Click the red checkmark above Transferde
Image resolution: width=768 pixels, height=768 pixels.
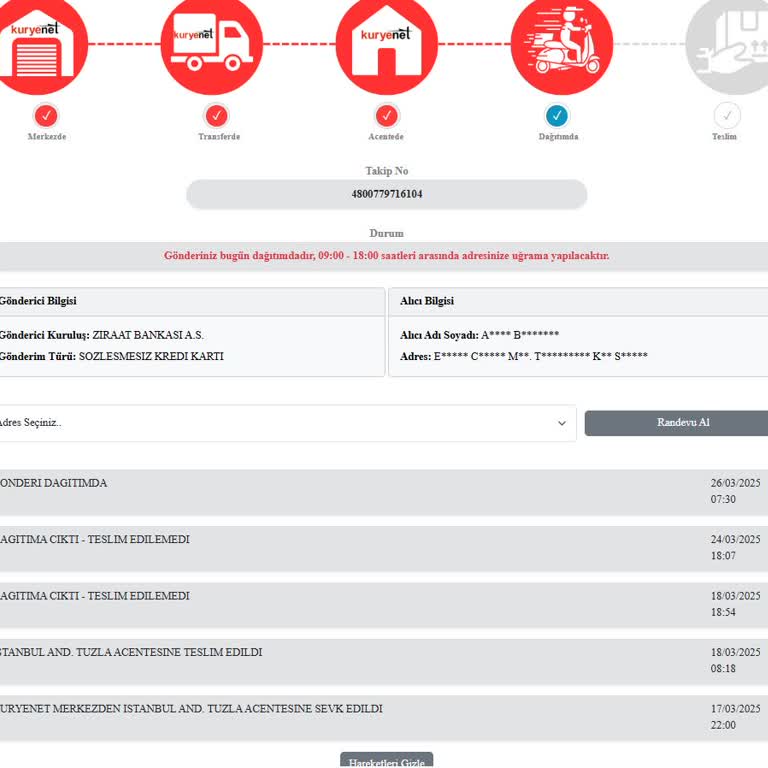click(x=216, y=116)
